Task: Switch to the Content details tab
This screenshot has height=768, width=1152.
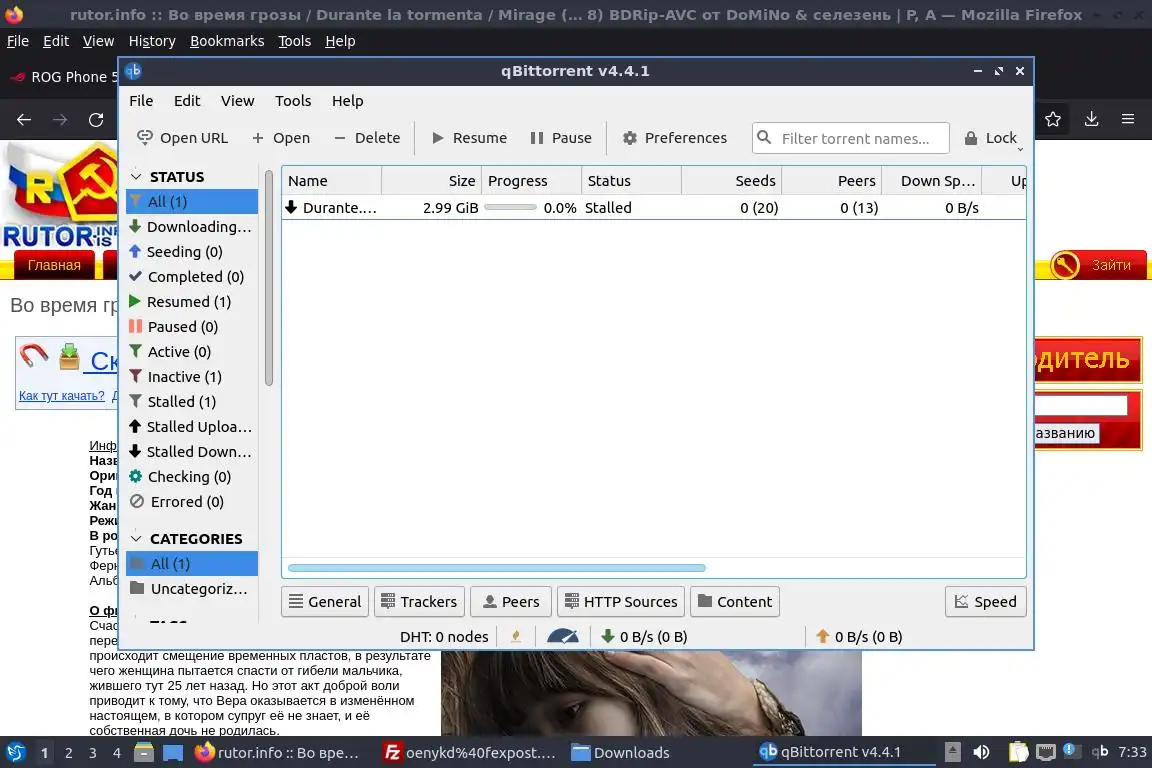Action: 735,602
